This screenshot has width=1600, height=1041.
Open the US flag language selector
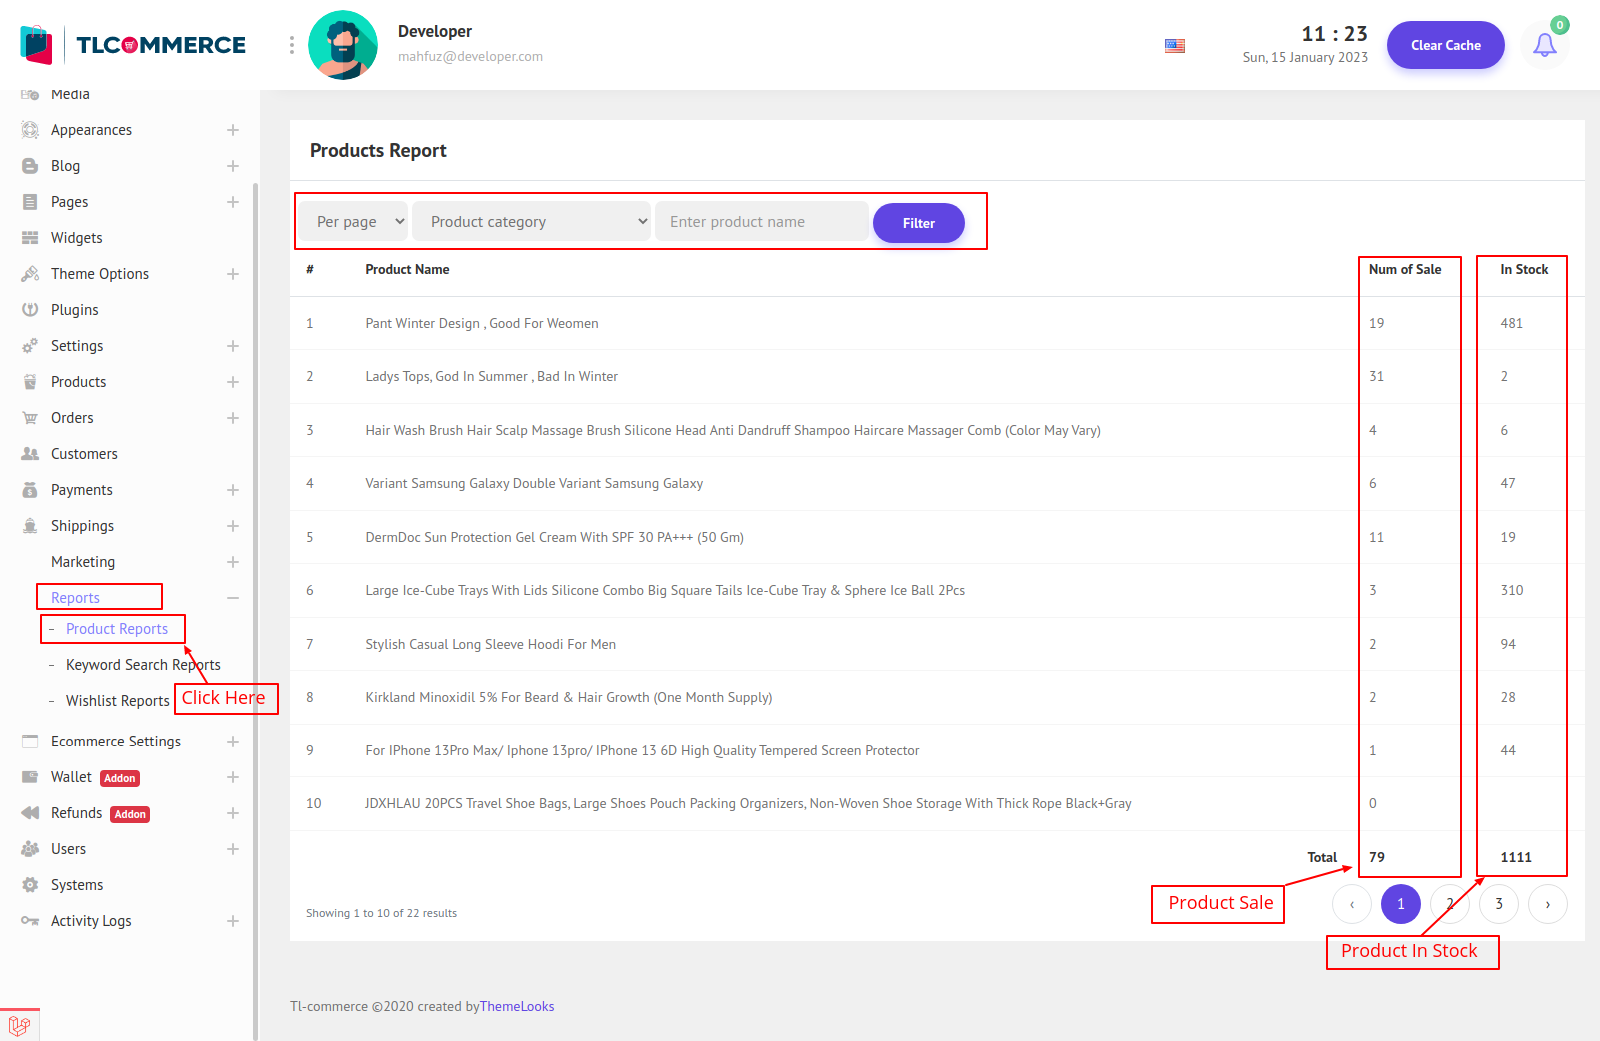pos(1175,46)
